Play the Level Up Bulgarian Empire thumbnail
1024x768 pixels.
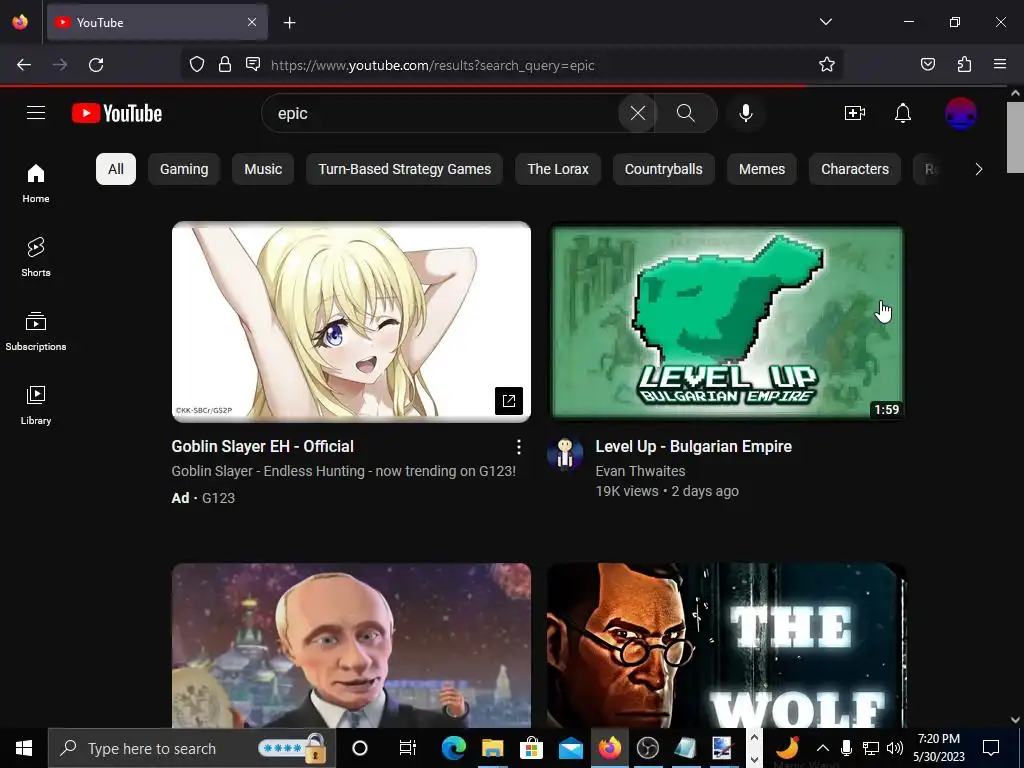pos(727,321)
